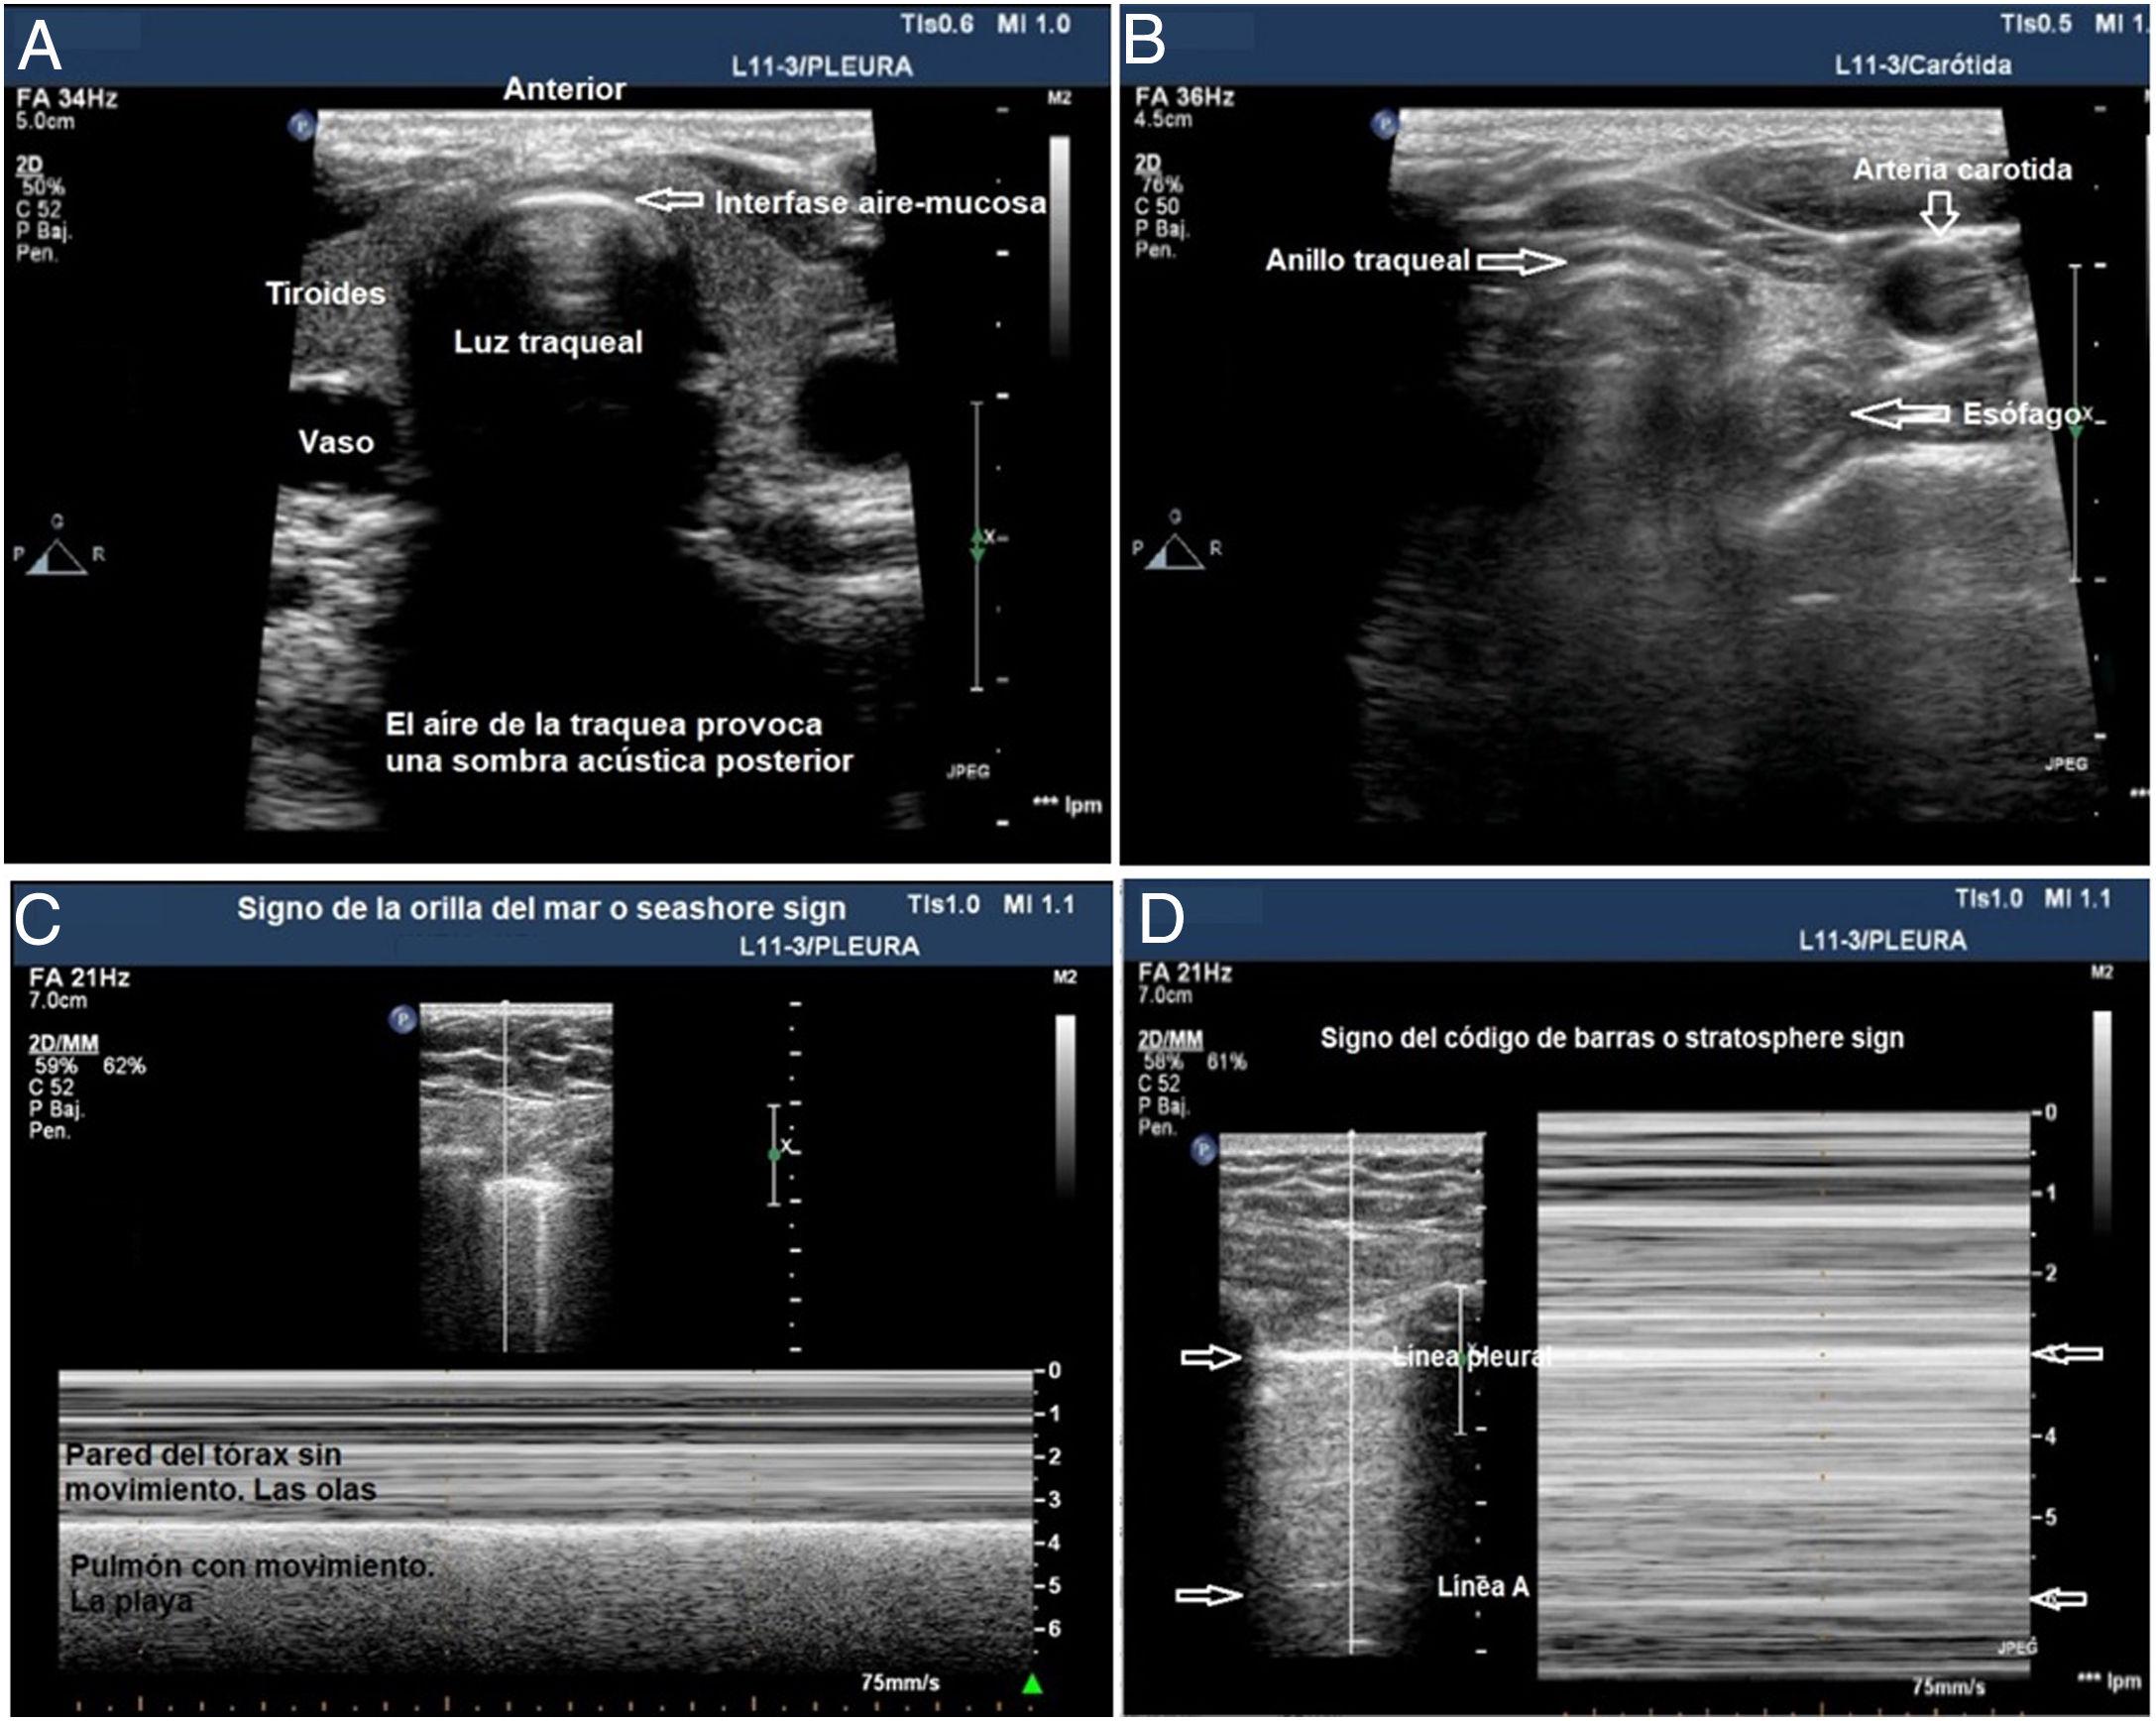Click the 2D/MM mode label in panel C

pyautogui.click(x=63, y=1044)
